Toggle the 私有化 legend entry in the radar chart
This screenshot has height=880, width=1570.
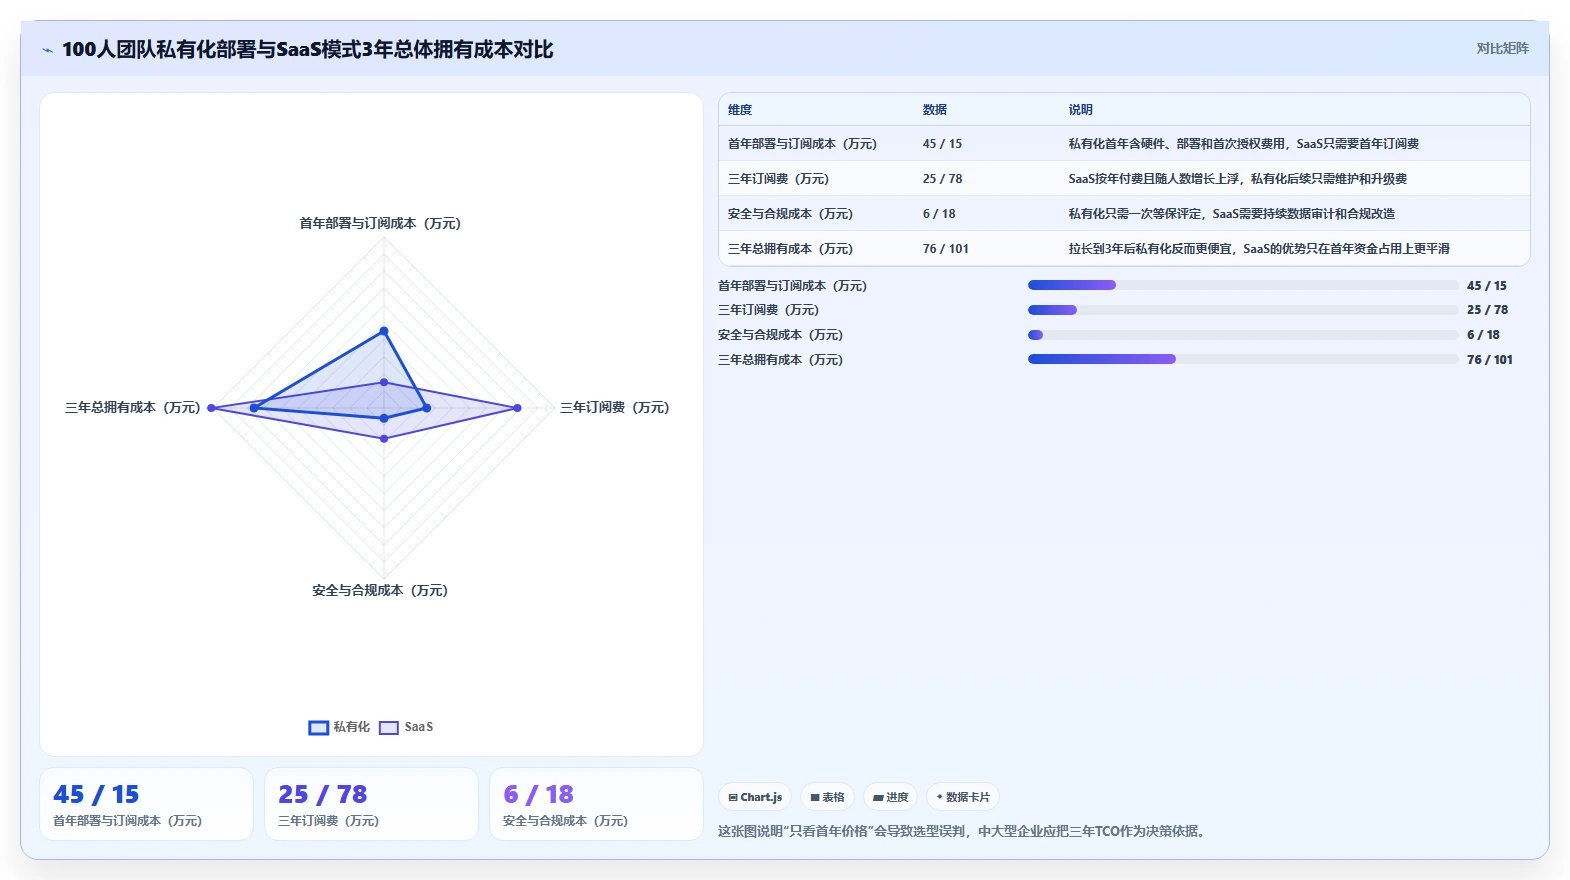coord(339,727)
